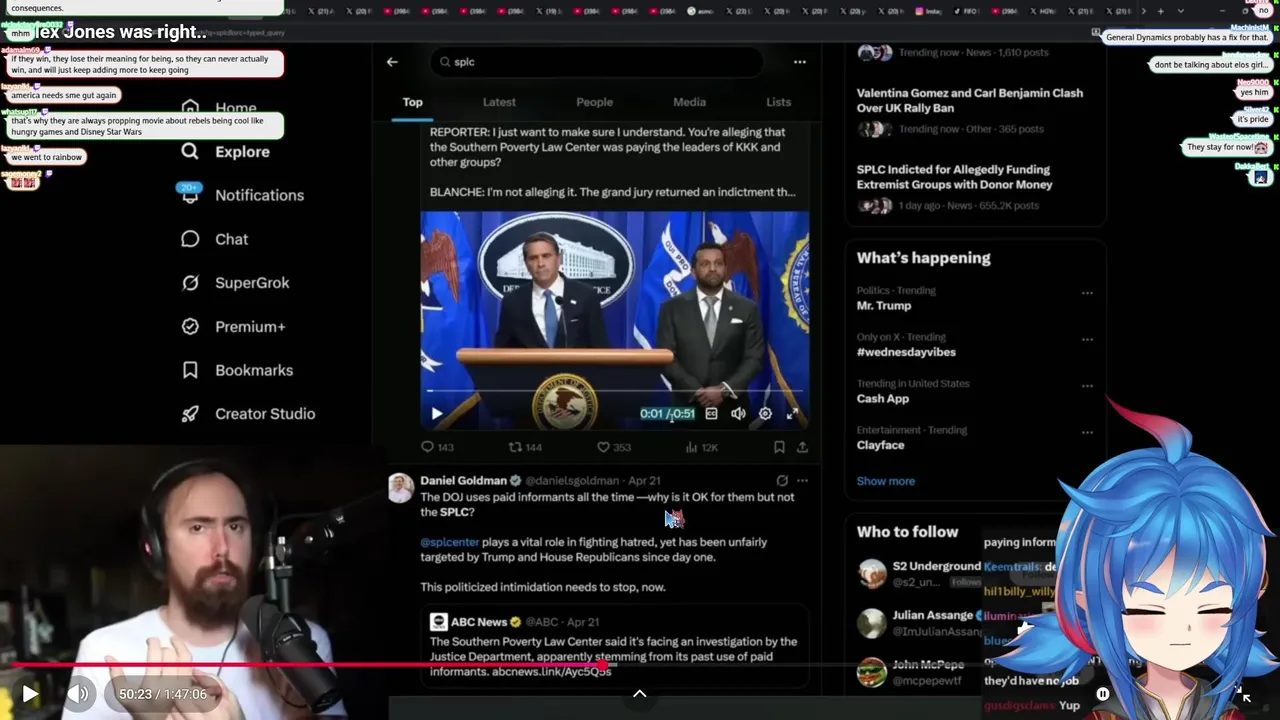Open the #wednesdayvibes trending topic
The image size is (1280, 720).
pos(906,352)
